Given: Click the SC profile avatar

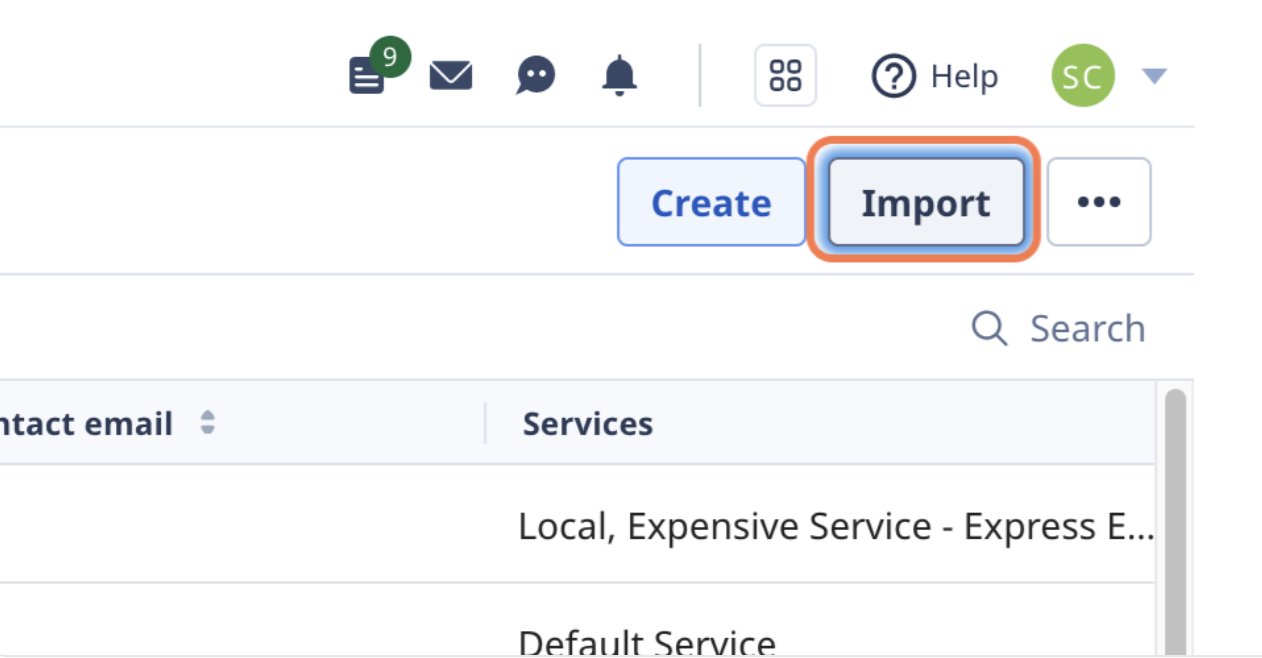Looking at the screenshot, I should tap(1085, 74).
